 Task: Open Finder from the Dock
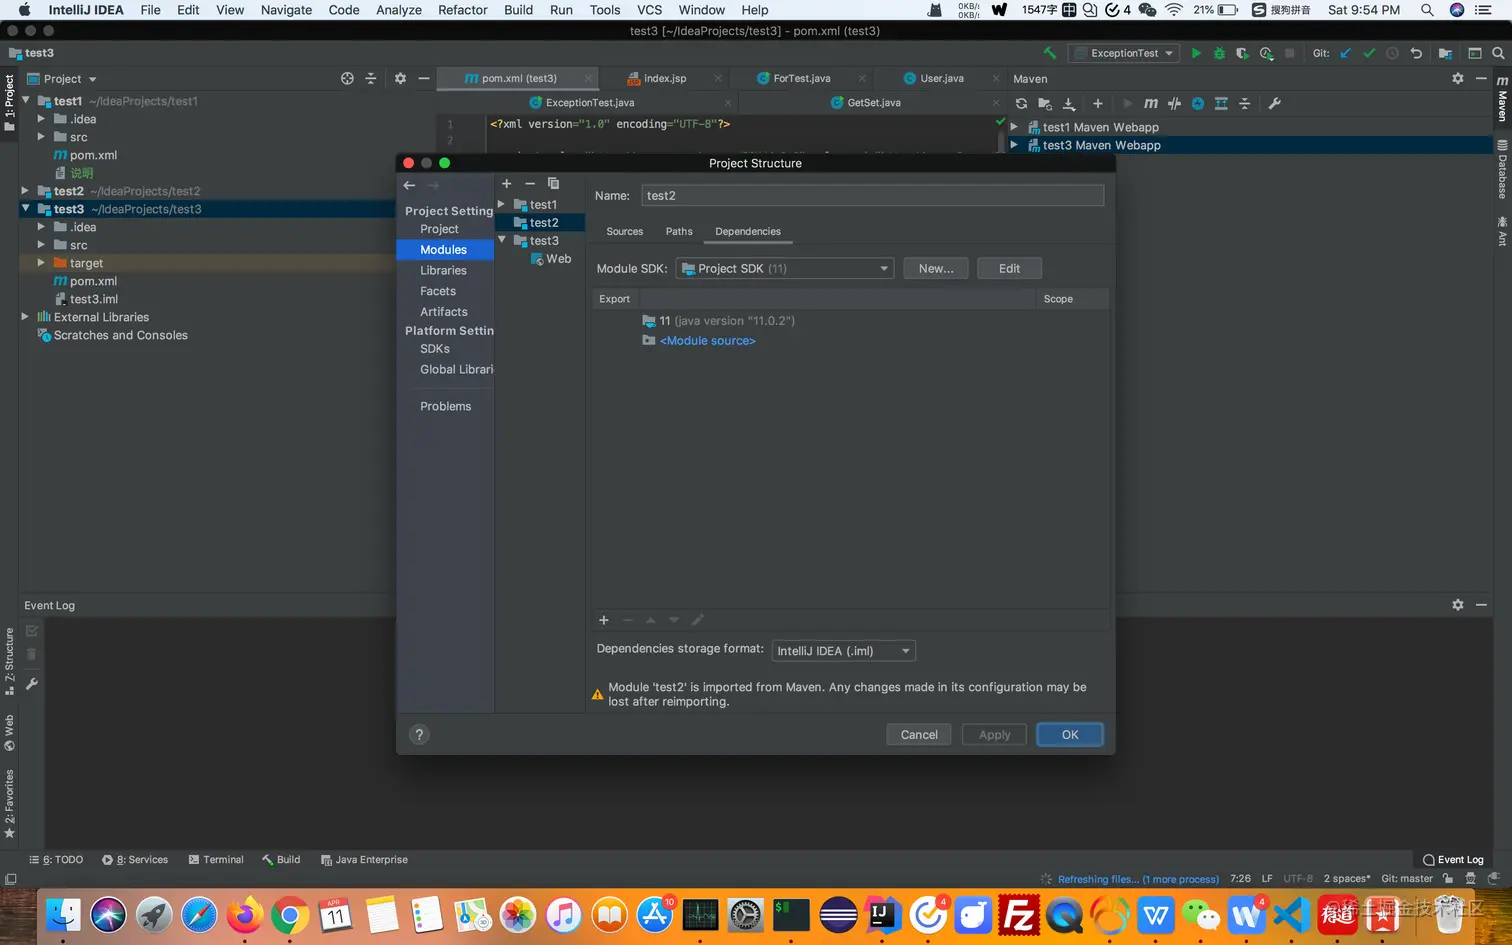[63, 915]
